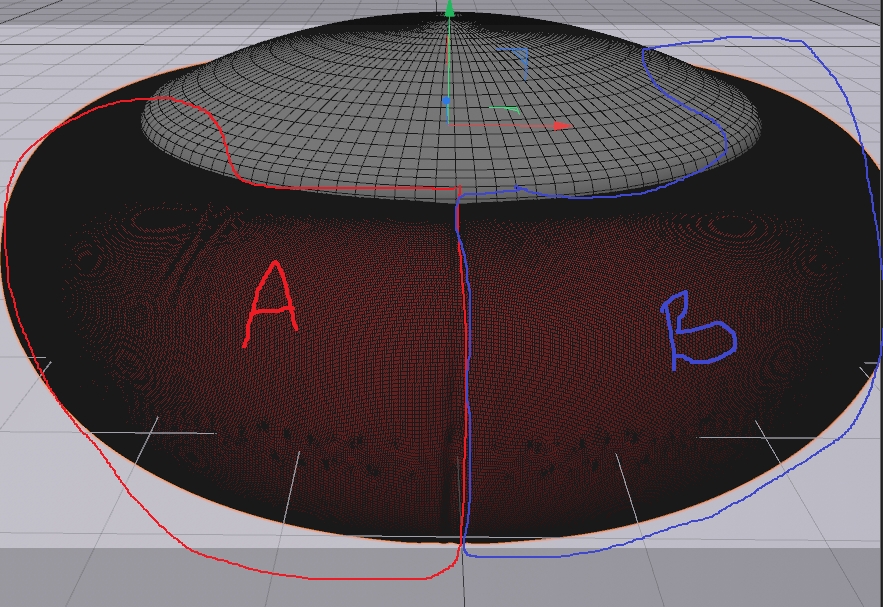Click the vertical seam between A and B
This screenshot has height=607, width=883.
[x=461, y=350]
